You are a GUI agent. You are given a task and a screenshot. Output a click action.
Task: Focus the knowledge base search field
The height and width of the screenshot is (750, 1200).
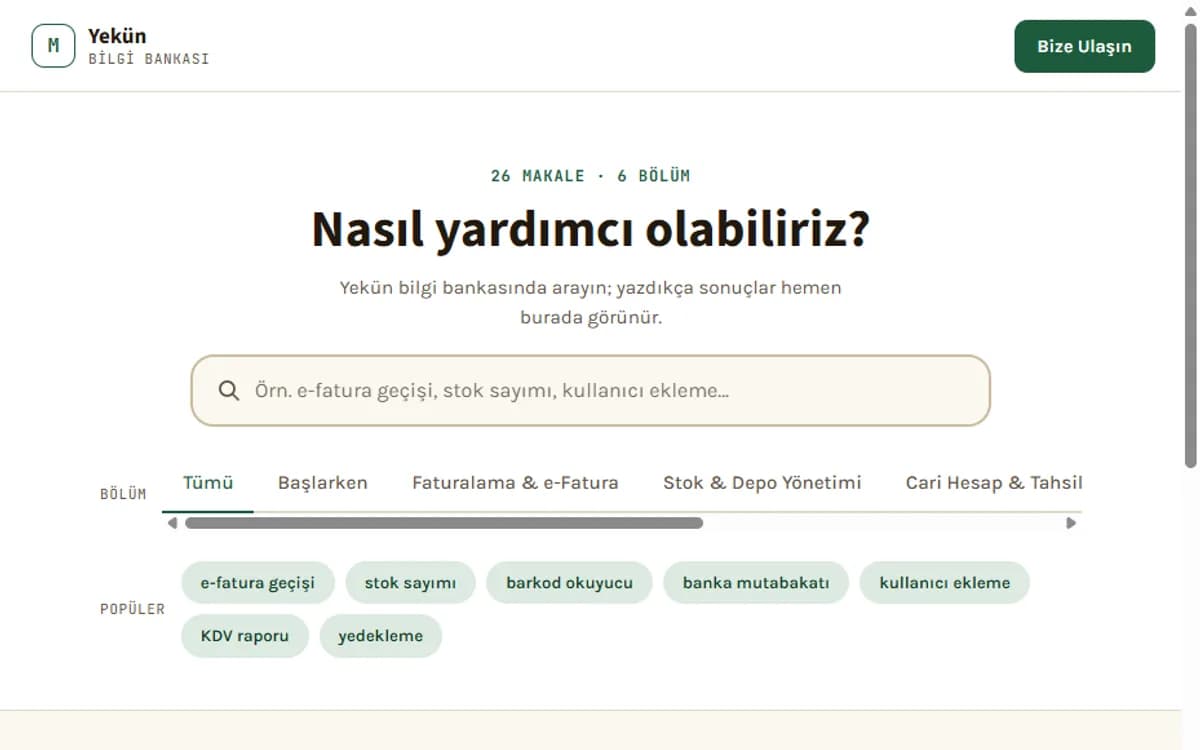(590, 390)
